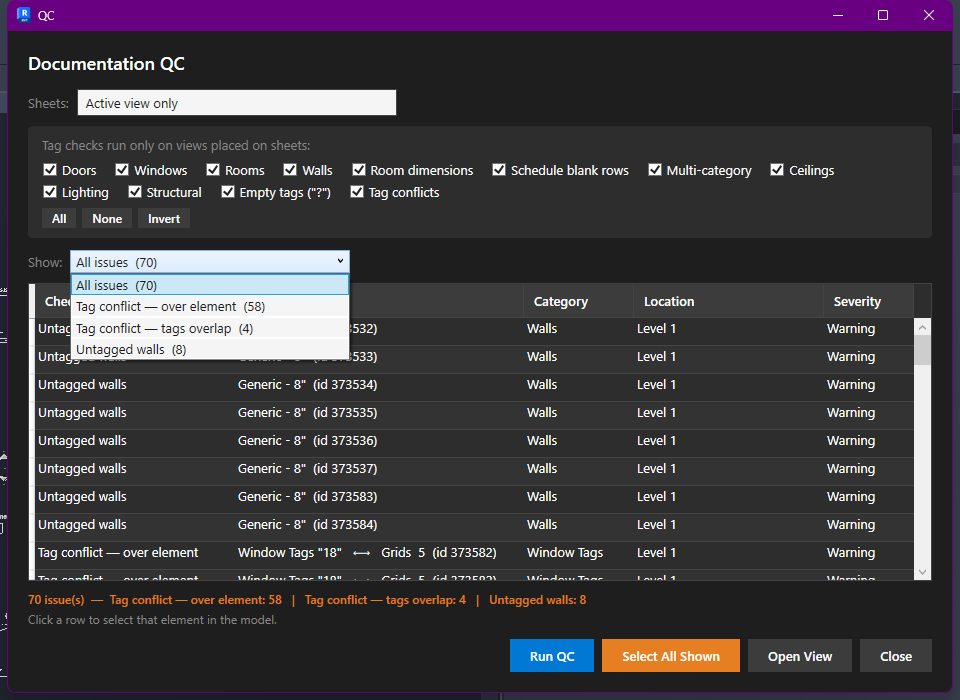Viewport: 960px width, 700px height.
Task: Invert the selected checks
Action: tap(163, 219)
